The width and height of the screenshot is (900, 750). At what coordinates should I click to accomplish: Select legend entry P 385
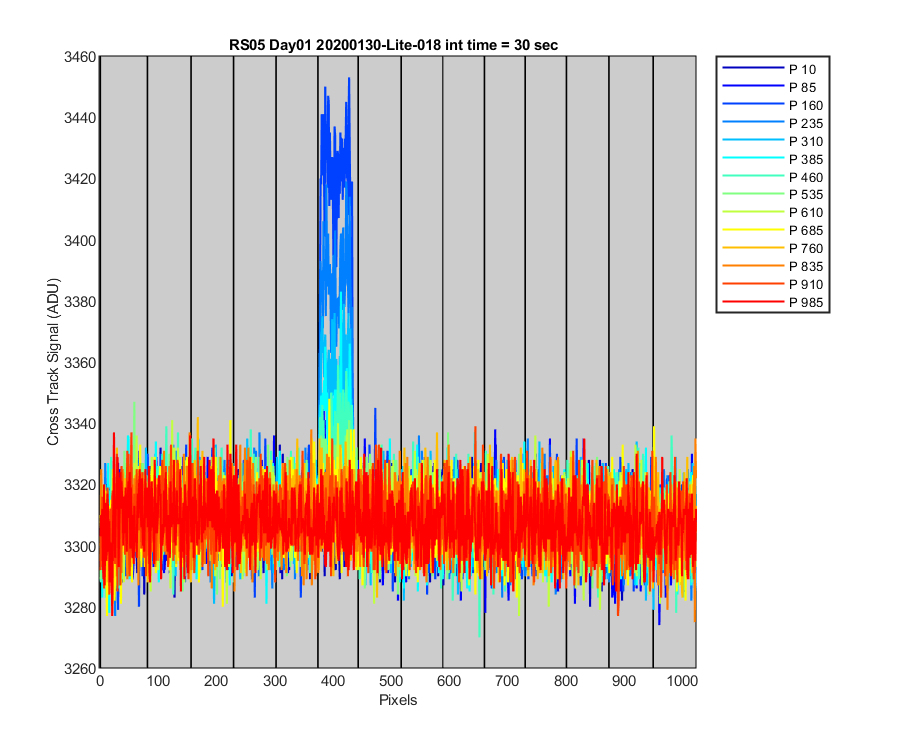click(x=773, y=159)
